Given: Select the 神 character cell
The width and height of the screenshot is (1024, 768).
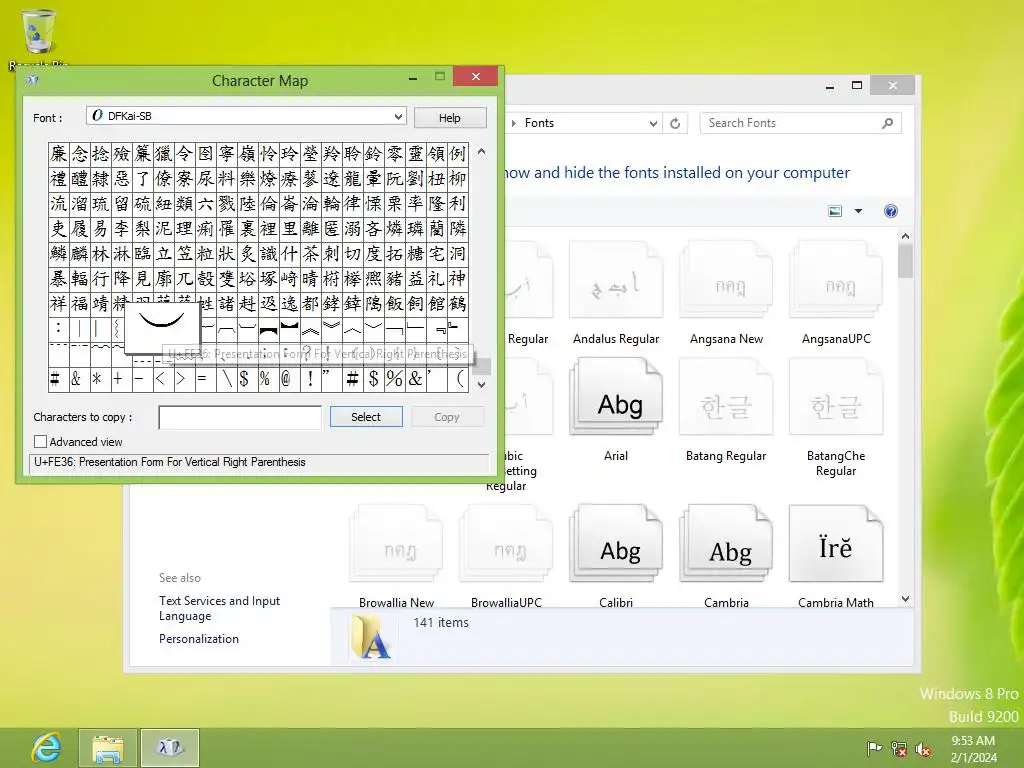Looking at the screenshot, I should (x=457, y=279).
